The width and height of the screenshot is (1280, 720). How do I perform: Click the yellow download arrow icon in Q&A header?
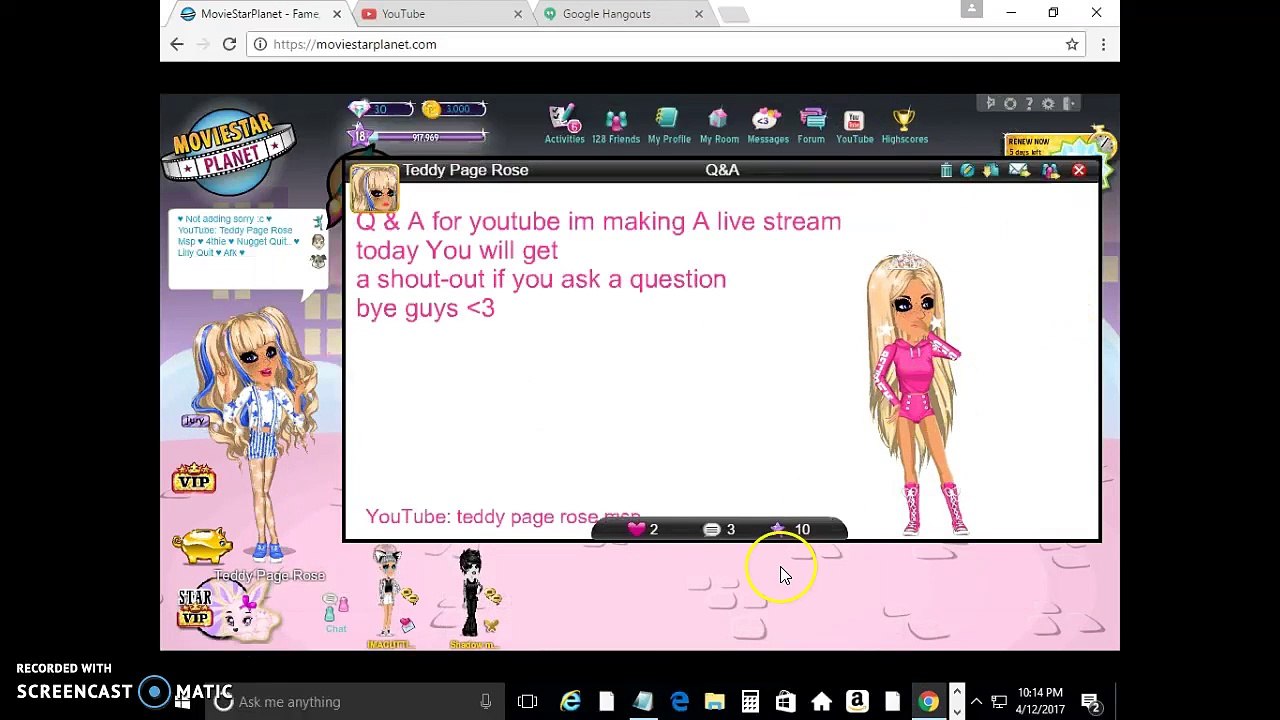(991, 171)
